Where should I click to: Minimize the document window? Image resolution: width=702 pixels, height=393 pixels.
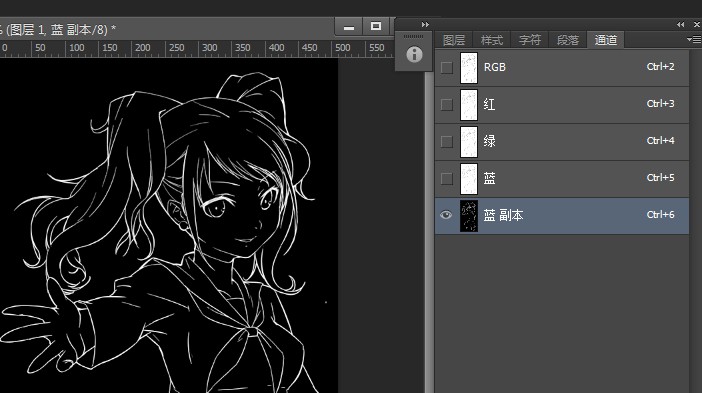click(349, 27)
